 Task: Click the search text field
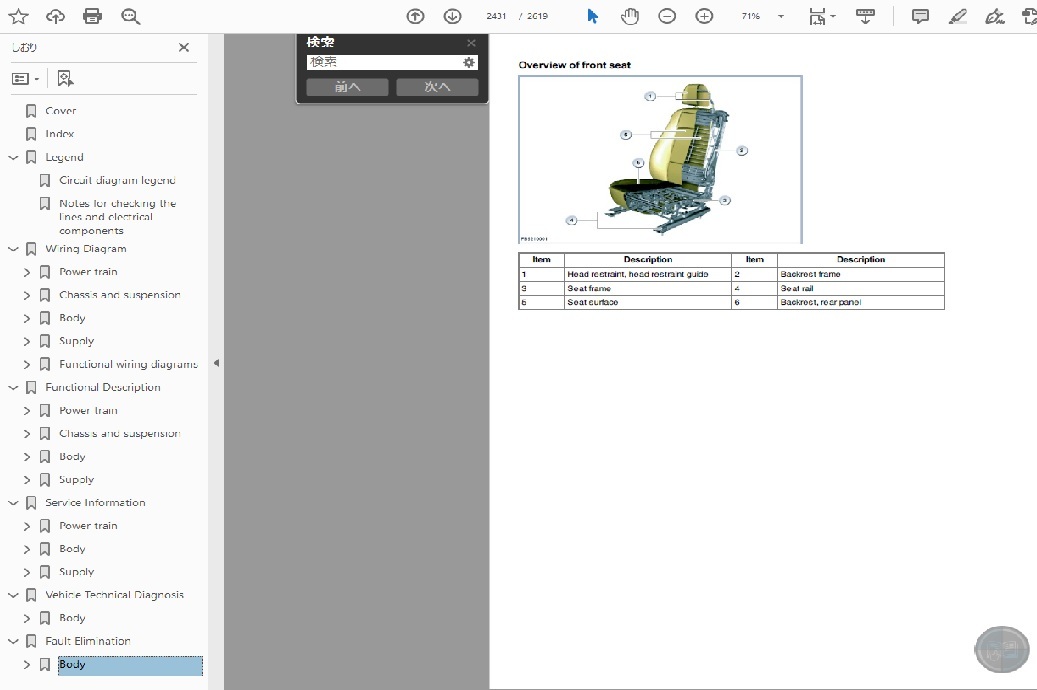click(x=384, y=62)
